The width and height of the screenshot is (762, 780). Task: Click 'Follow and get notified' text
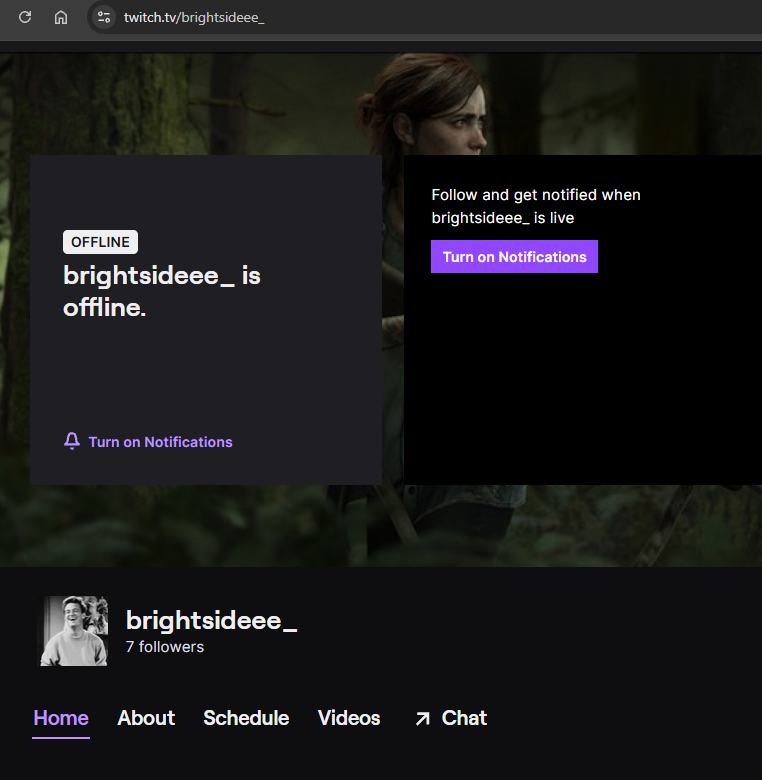pyautogui.click(x=536, y=206)
